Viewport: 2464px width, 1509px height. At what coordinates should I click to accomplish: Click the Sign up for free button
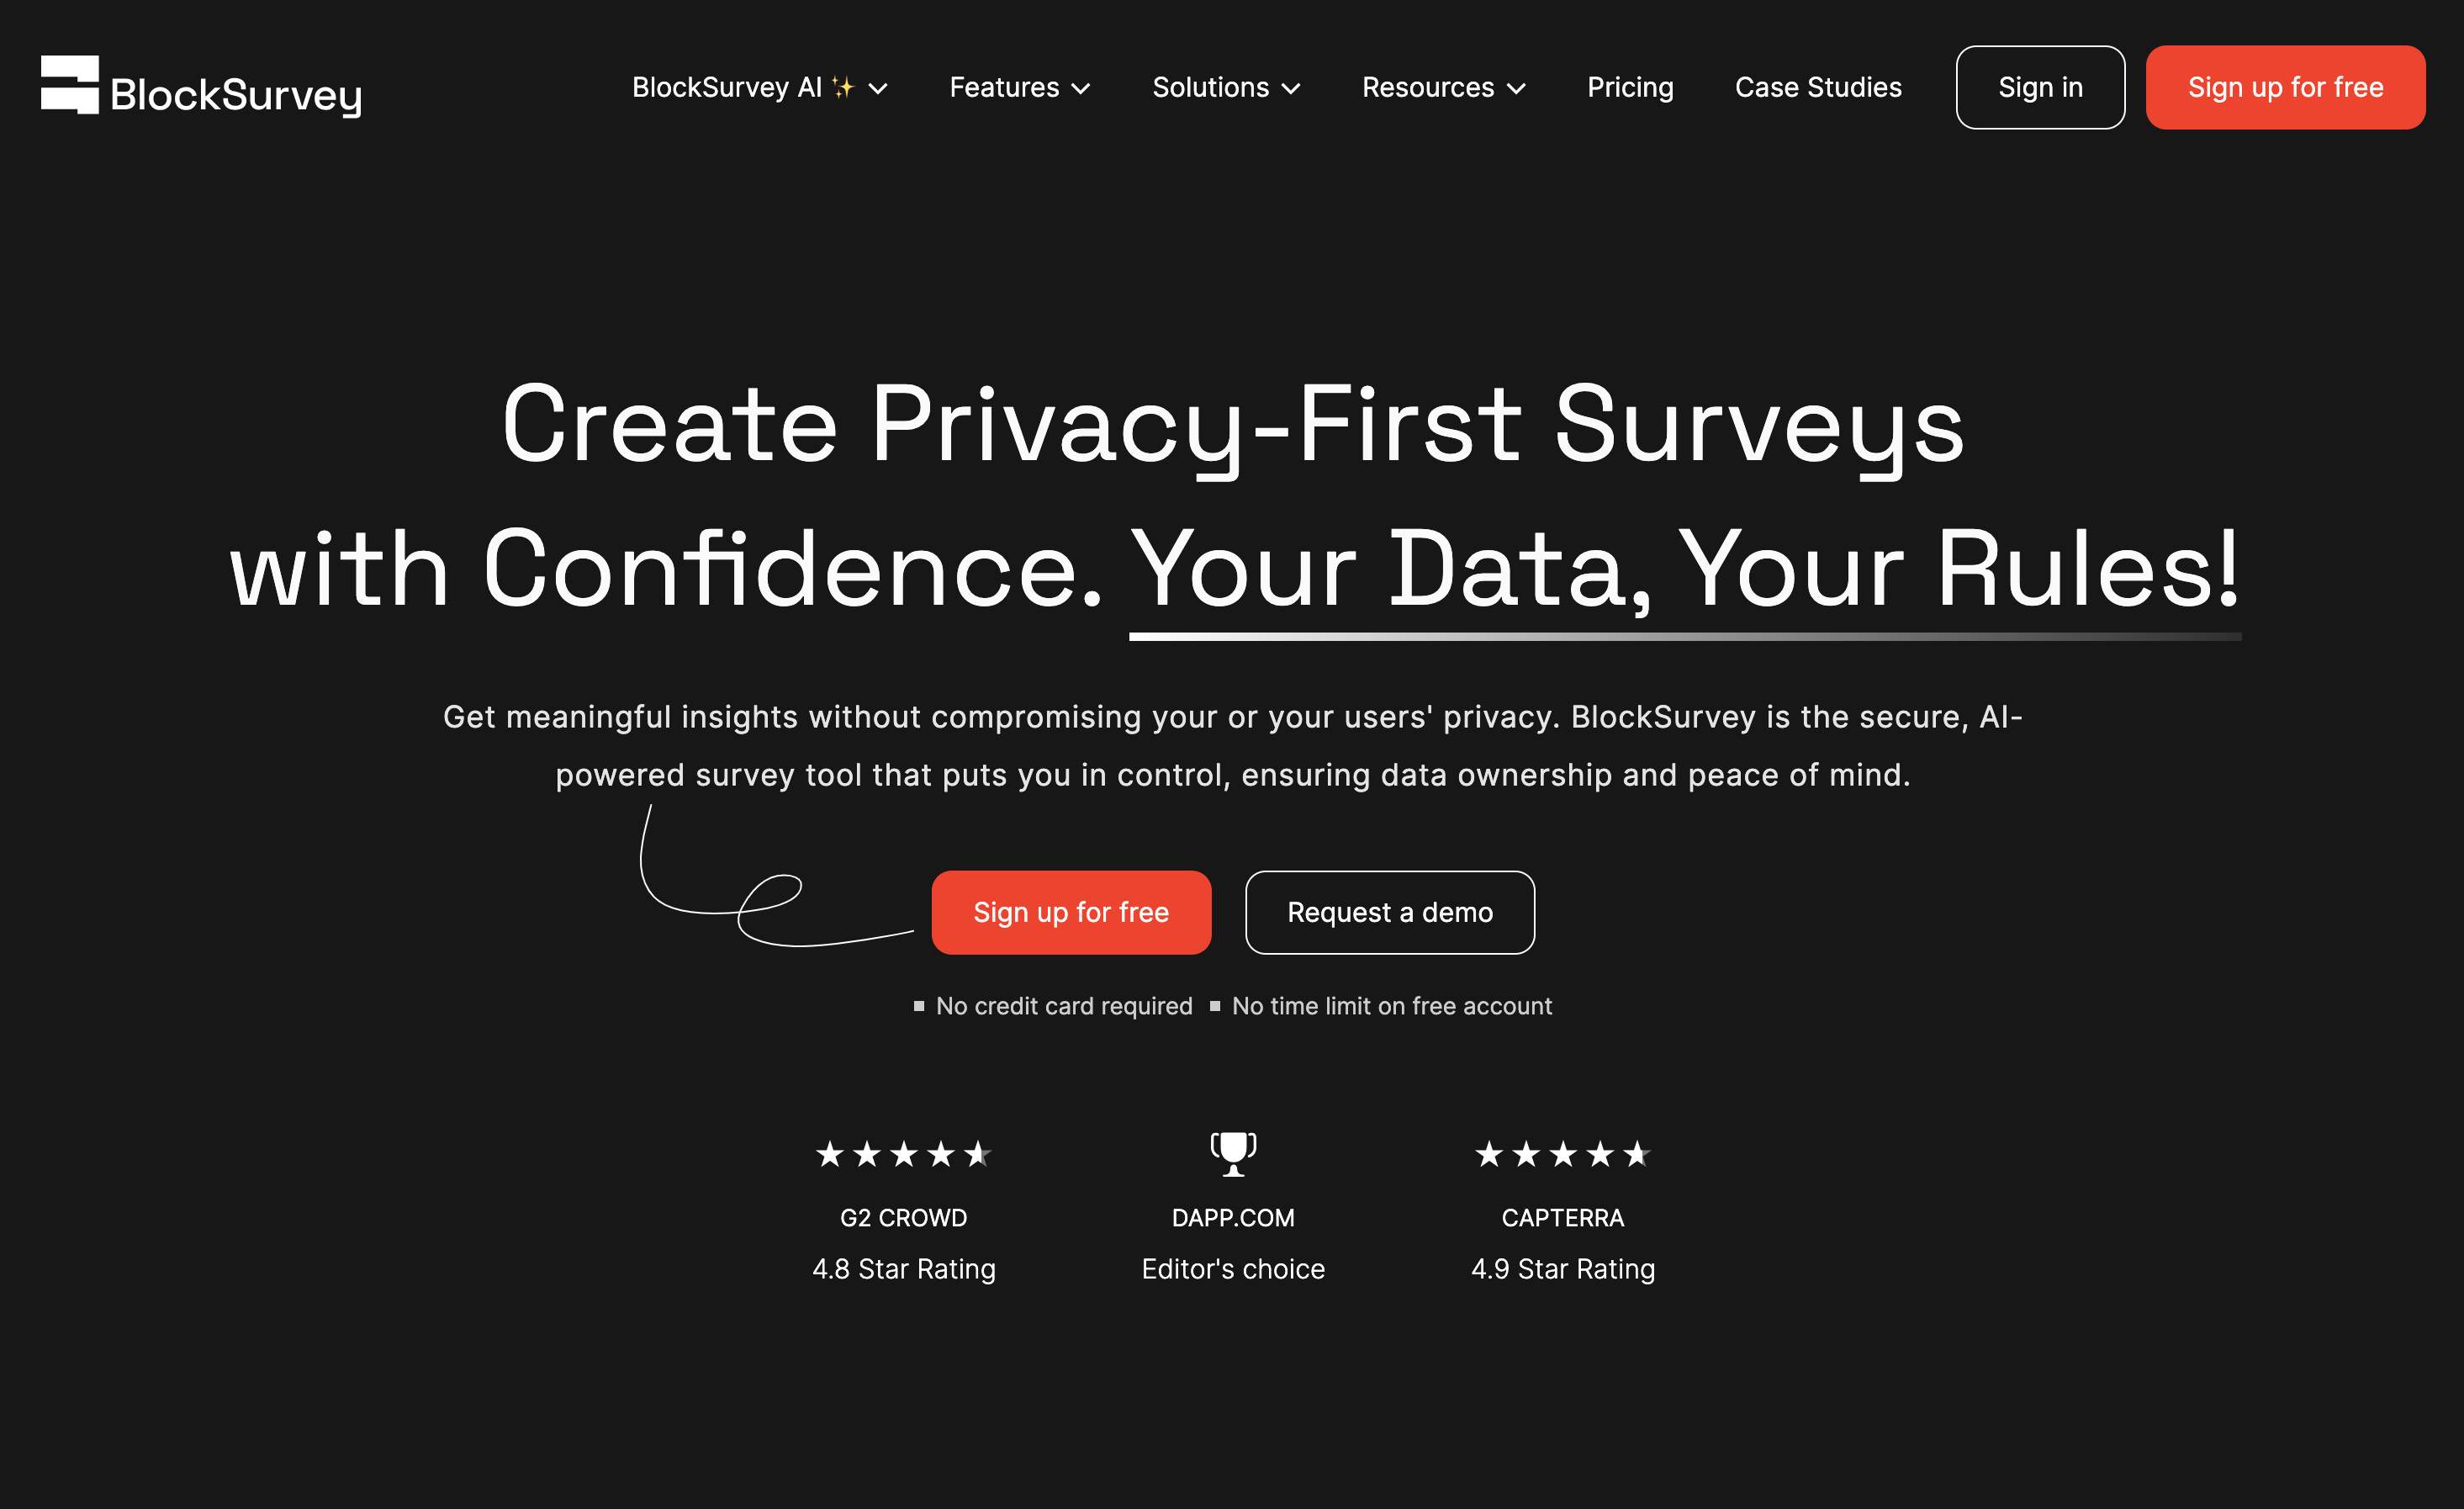[1072, 912]
